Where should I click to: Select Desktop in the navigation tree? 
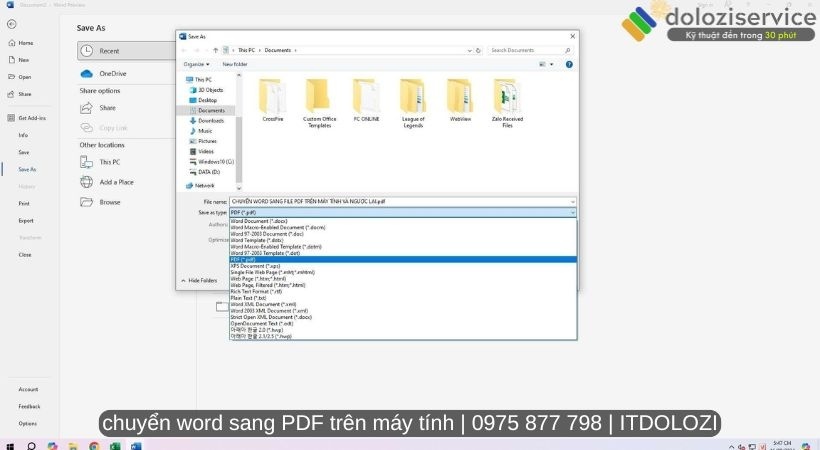click(x=203, y=100)
